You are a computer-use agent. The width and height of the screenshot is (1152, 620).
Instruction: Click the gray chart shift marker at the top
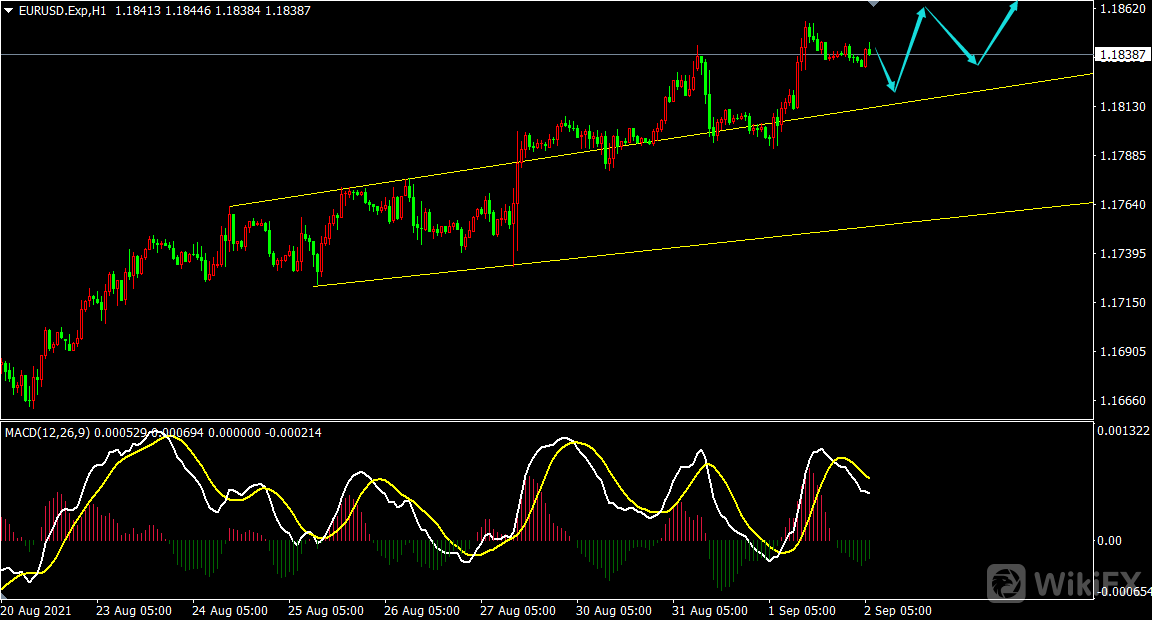pos(873,4)
